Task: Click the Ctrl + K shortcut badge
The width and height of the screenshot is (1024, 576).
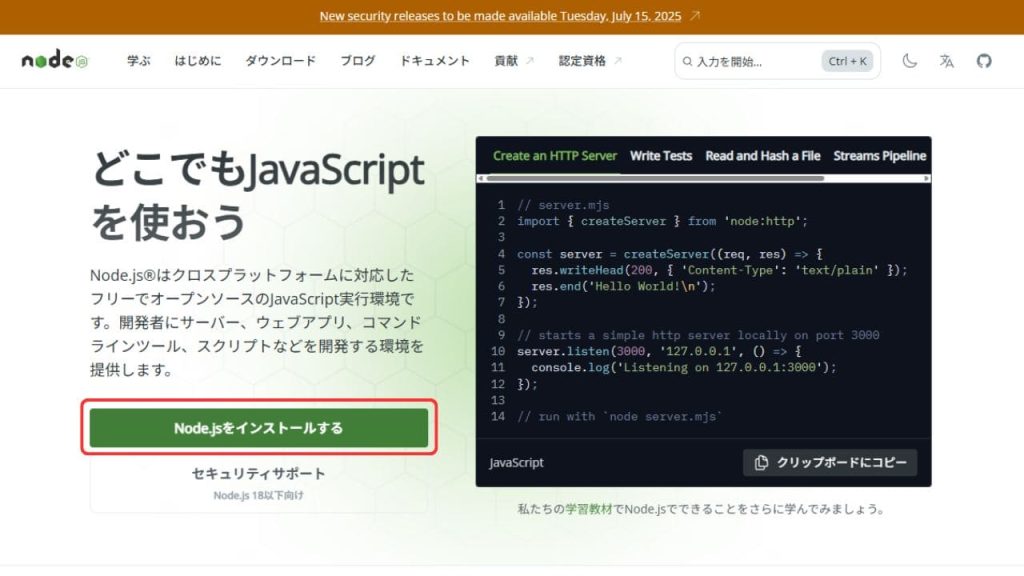Action: coord(847,61)
